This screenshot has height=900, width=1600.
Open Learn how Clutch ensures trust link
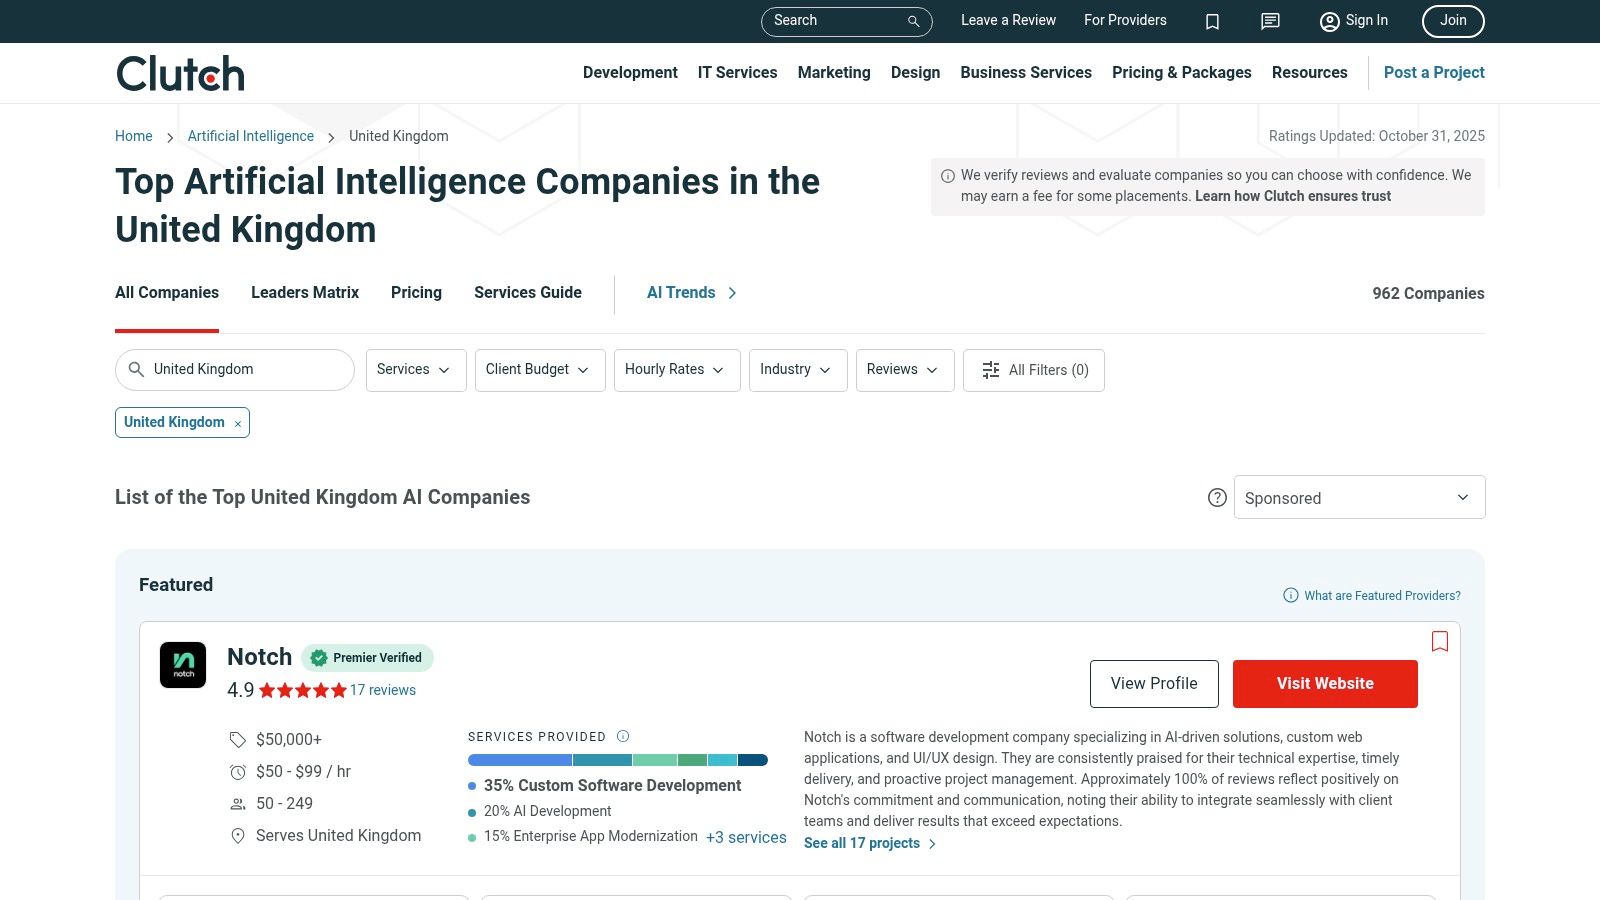[1292, 196]
